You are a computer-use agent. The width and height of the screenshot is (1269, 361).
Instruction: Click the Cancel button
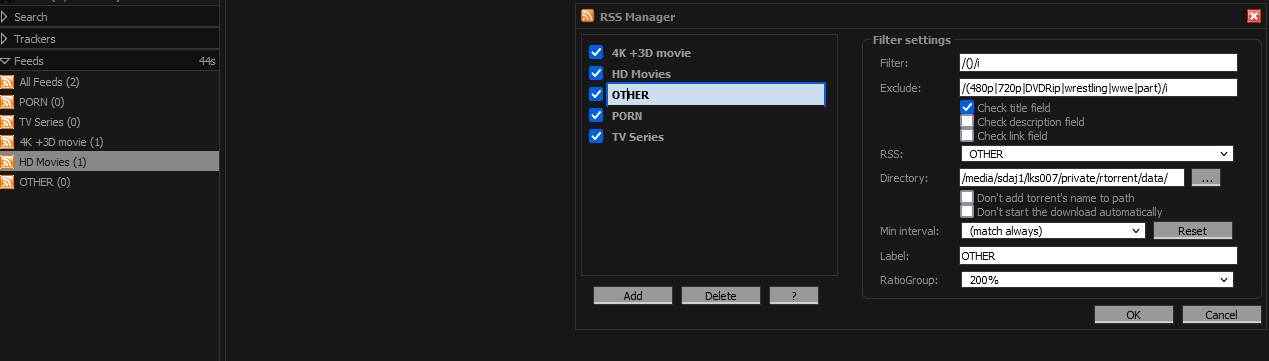click(x=1221, y=315)
